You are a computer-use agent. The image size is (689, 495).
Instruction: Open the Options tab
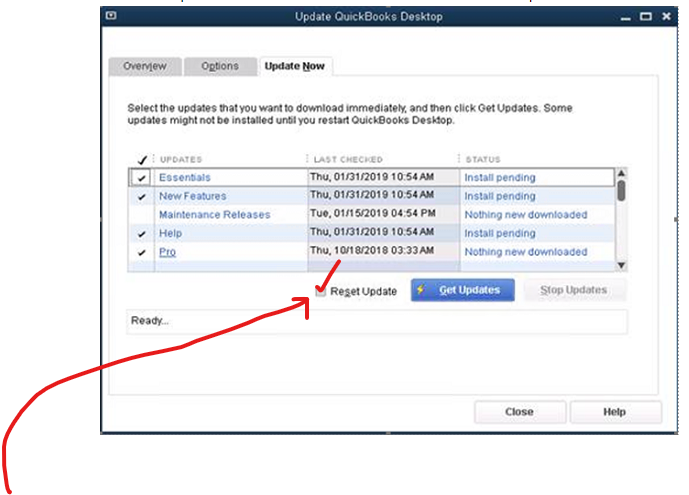click(220, 66)
